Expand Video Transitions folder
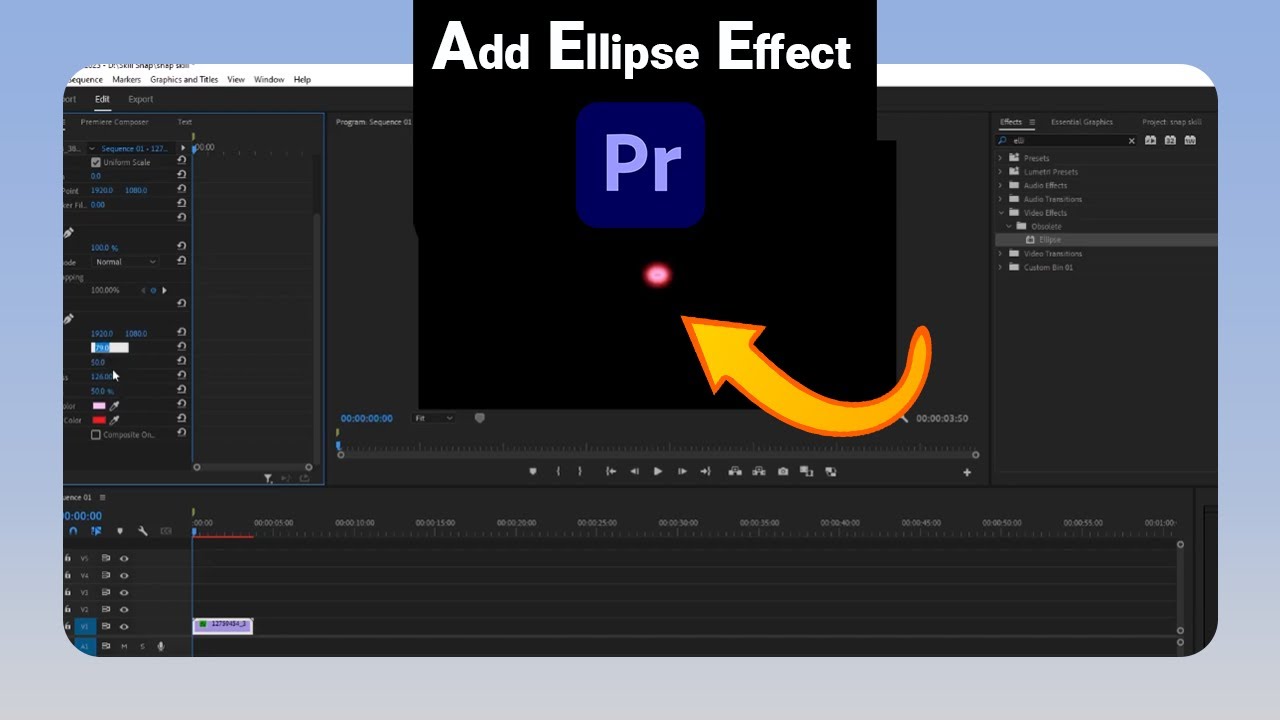This screenshot has width=1280, height=720. point(1000,253)
